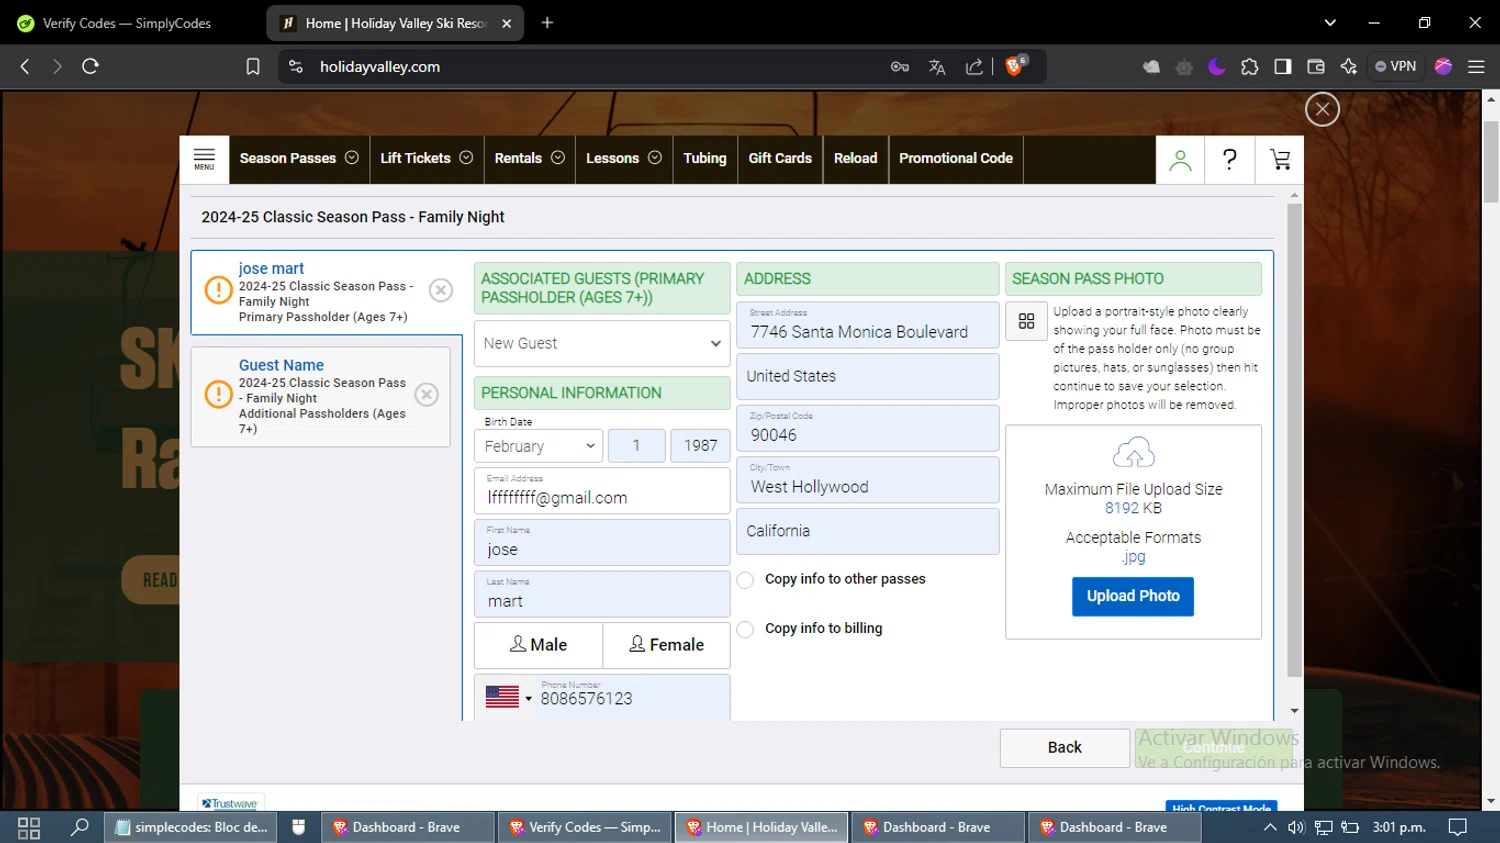This screenshot has height=843, width=1500.
Task: Click the cloud upload icon
Action: point(1133,453)
